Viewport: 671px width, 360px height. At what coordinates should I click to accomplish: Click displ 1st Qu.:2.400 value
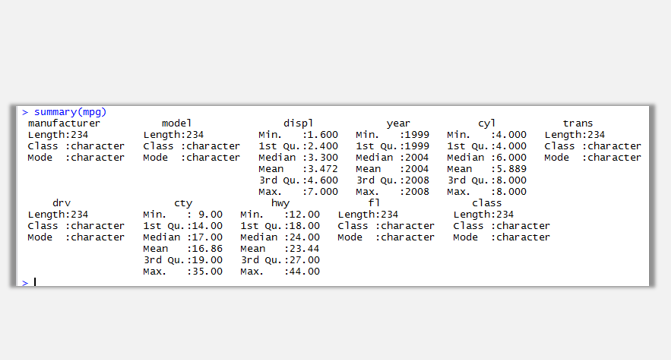pos(298,146)
